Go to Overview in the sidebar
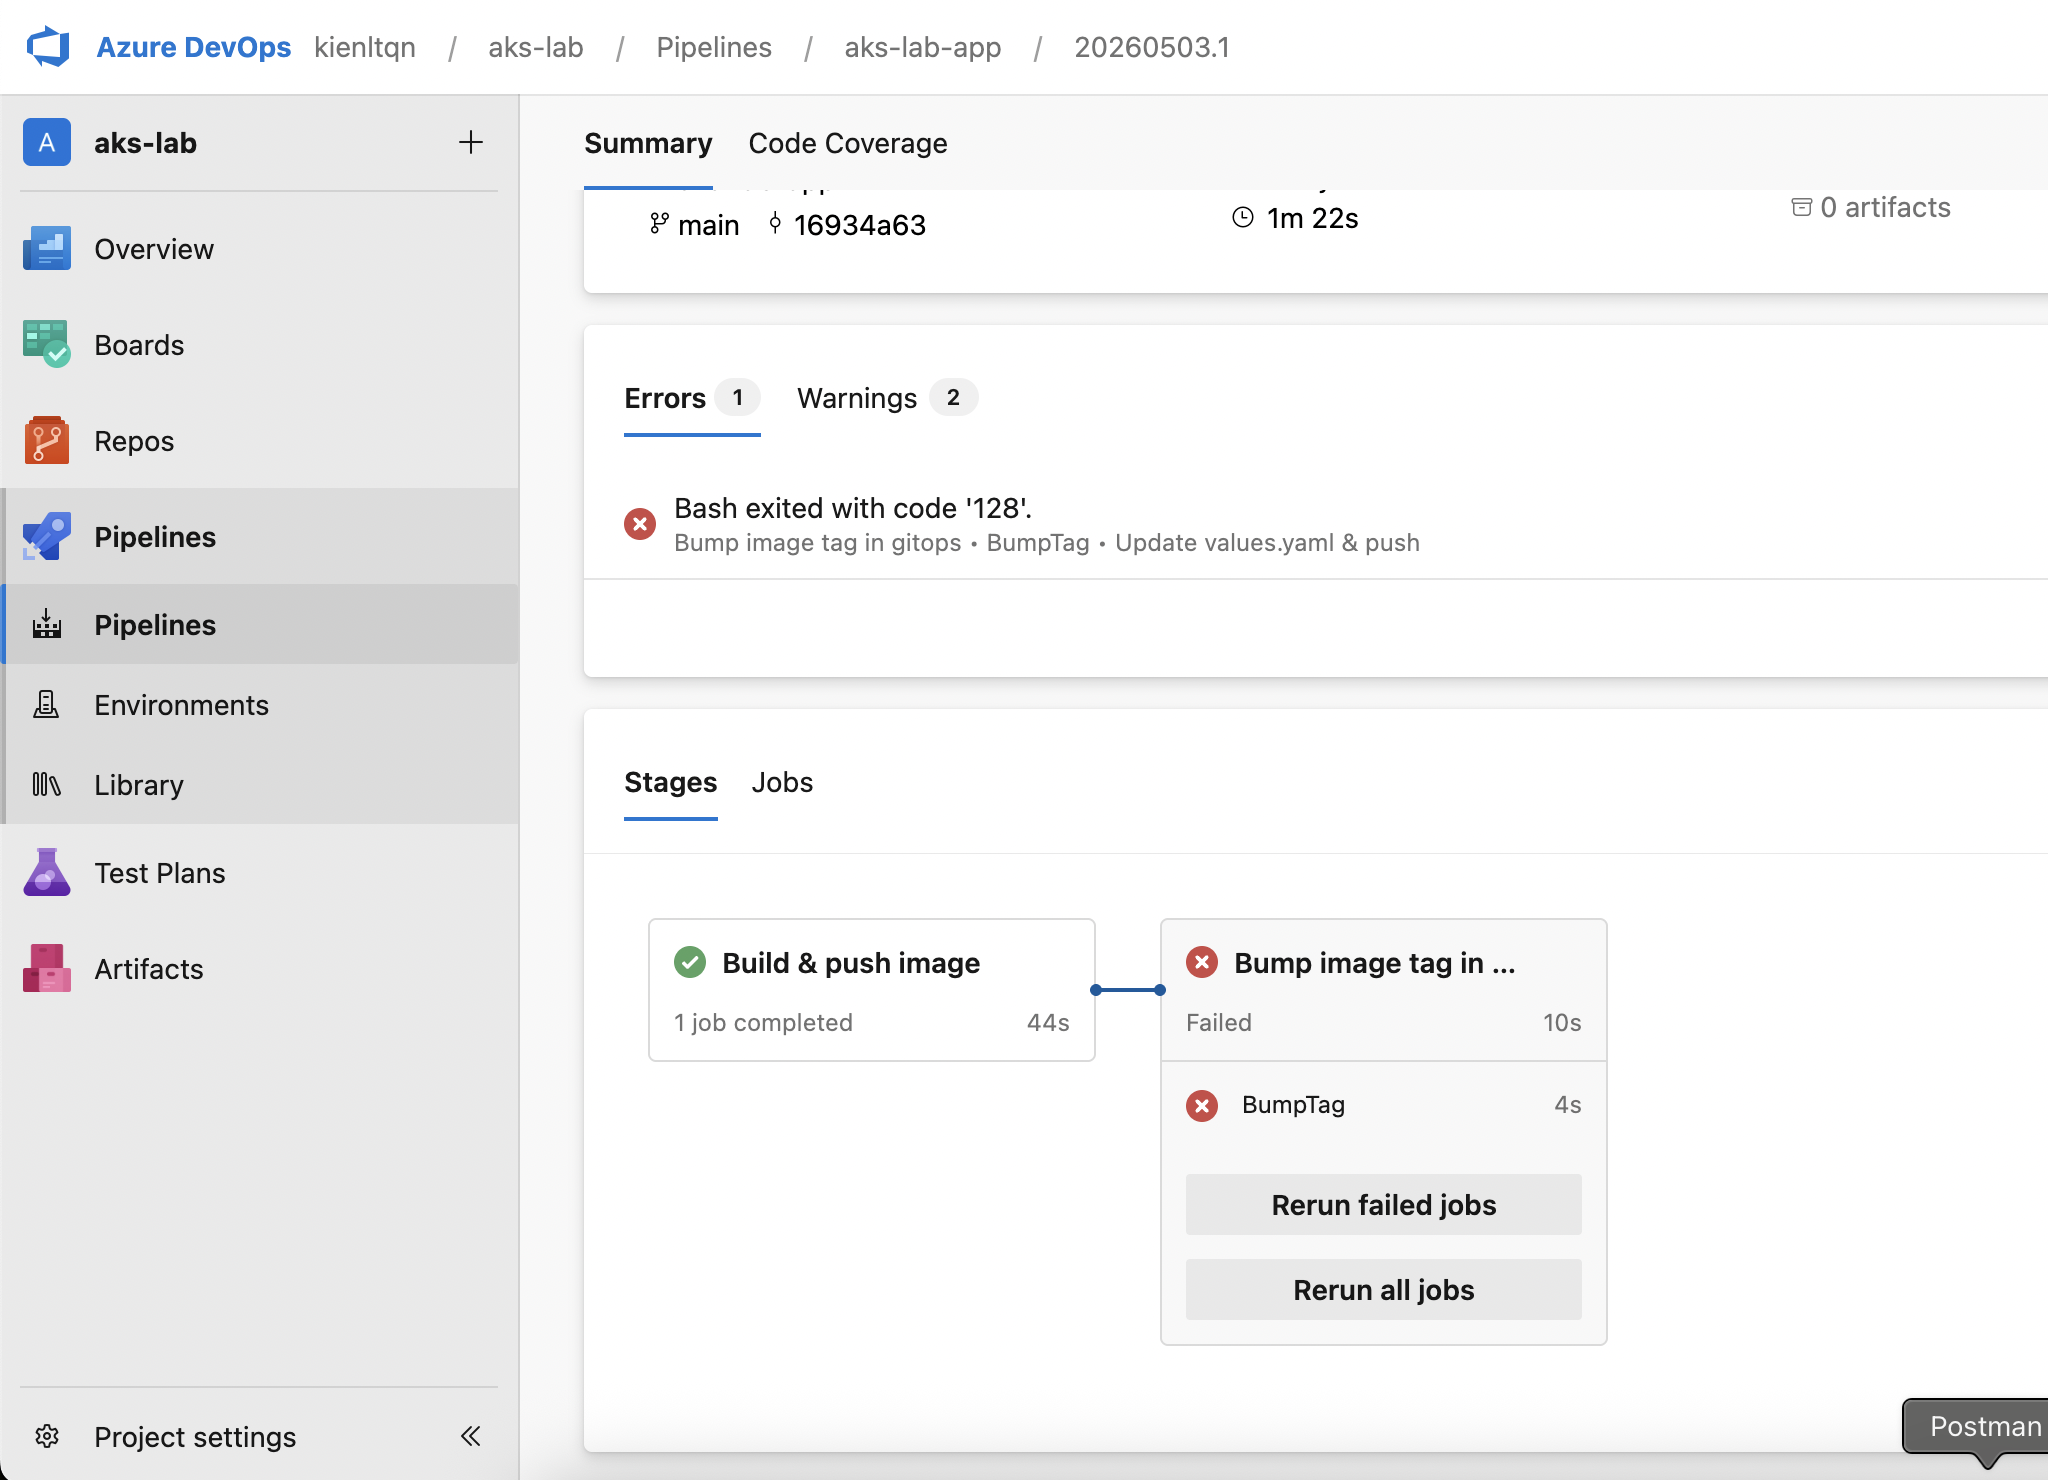The image size is (2048, 1480). (154, 249)
